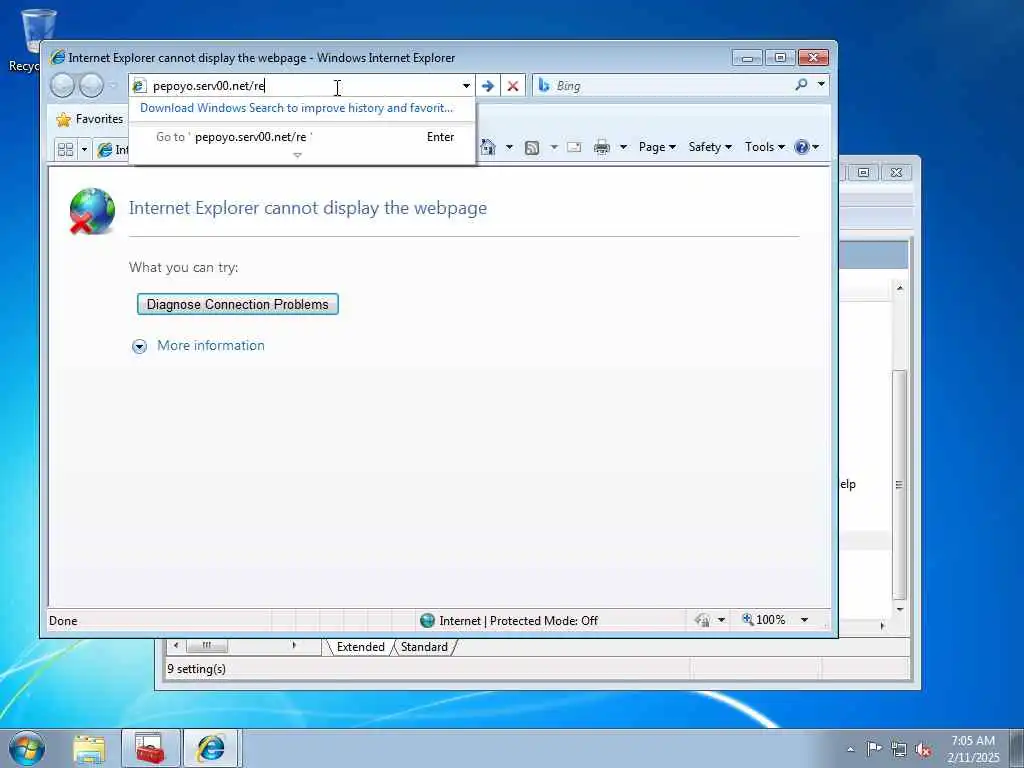Screen dimensions: 1024x768
Task: Click Action Center flag tray icon
Action: tap(874, 748)
